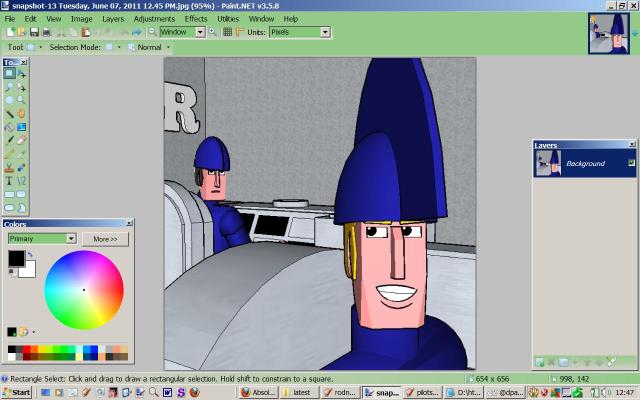
Task: Open the zoom level Window dropdown
Action: (200, 32)
